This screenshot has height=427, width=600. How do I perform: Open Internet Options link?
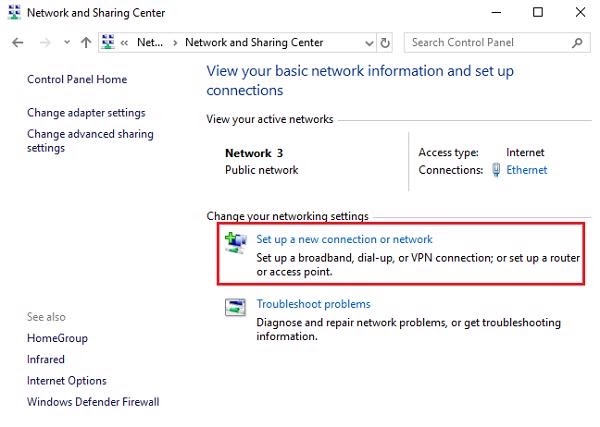tap(67, 381)
